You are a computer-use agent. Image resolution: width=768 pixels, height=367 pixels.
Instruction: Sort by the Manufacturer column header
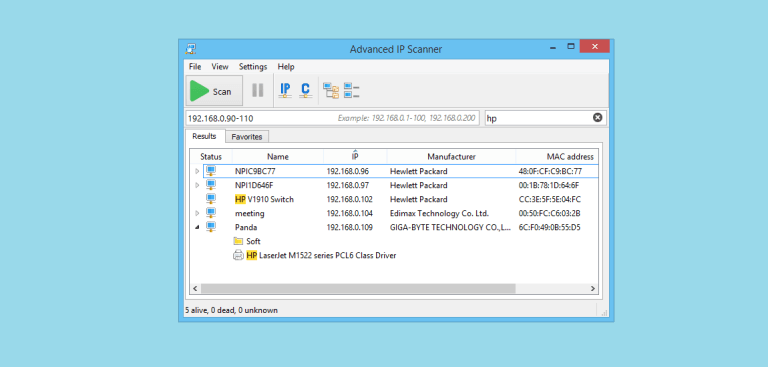point(451,157)
